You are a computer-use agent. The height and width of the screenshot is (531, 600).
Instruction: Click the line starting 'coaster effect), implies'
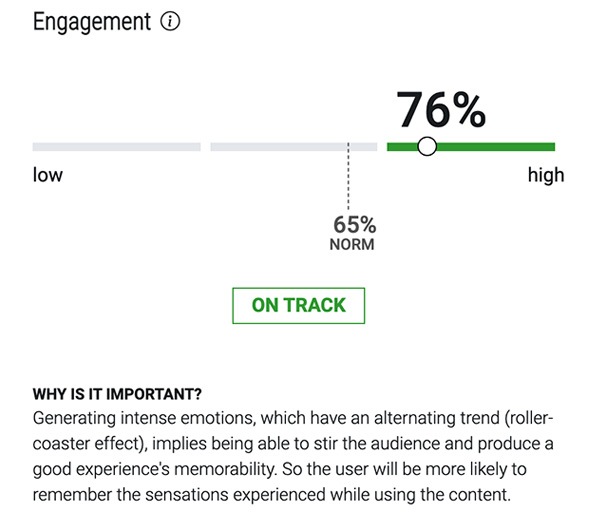click(293, 444)
